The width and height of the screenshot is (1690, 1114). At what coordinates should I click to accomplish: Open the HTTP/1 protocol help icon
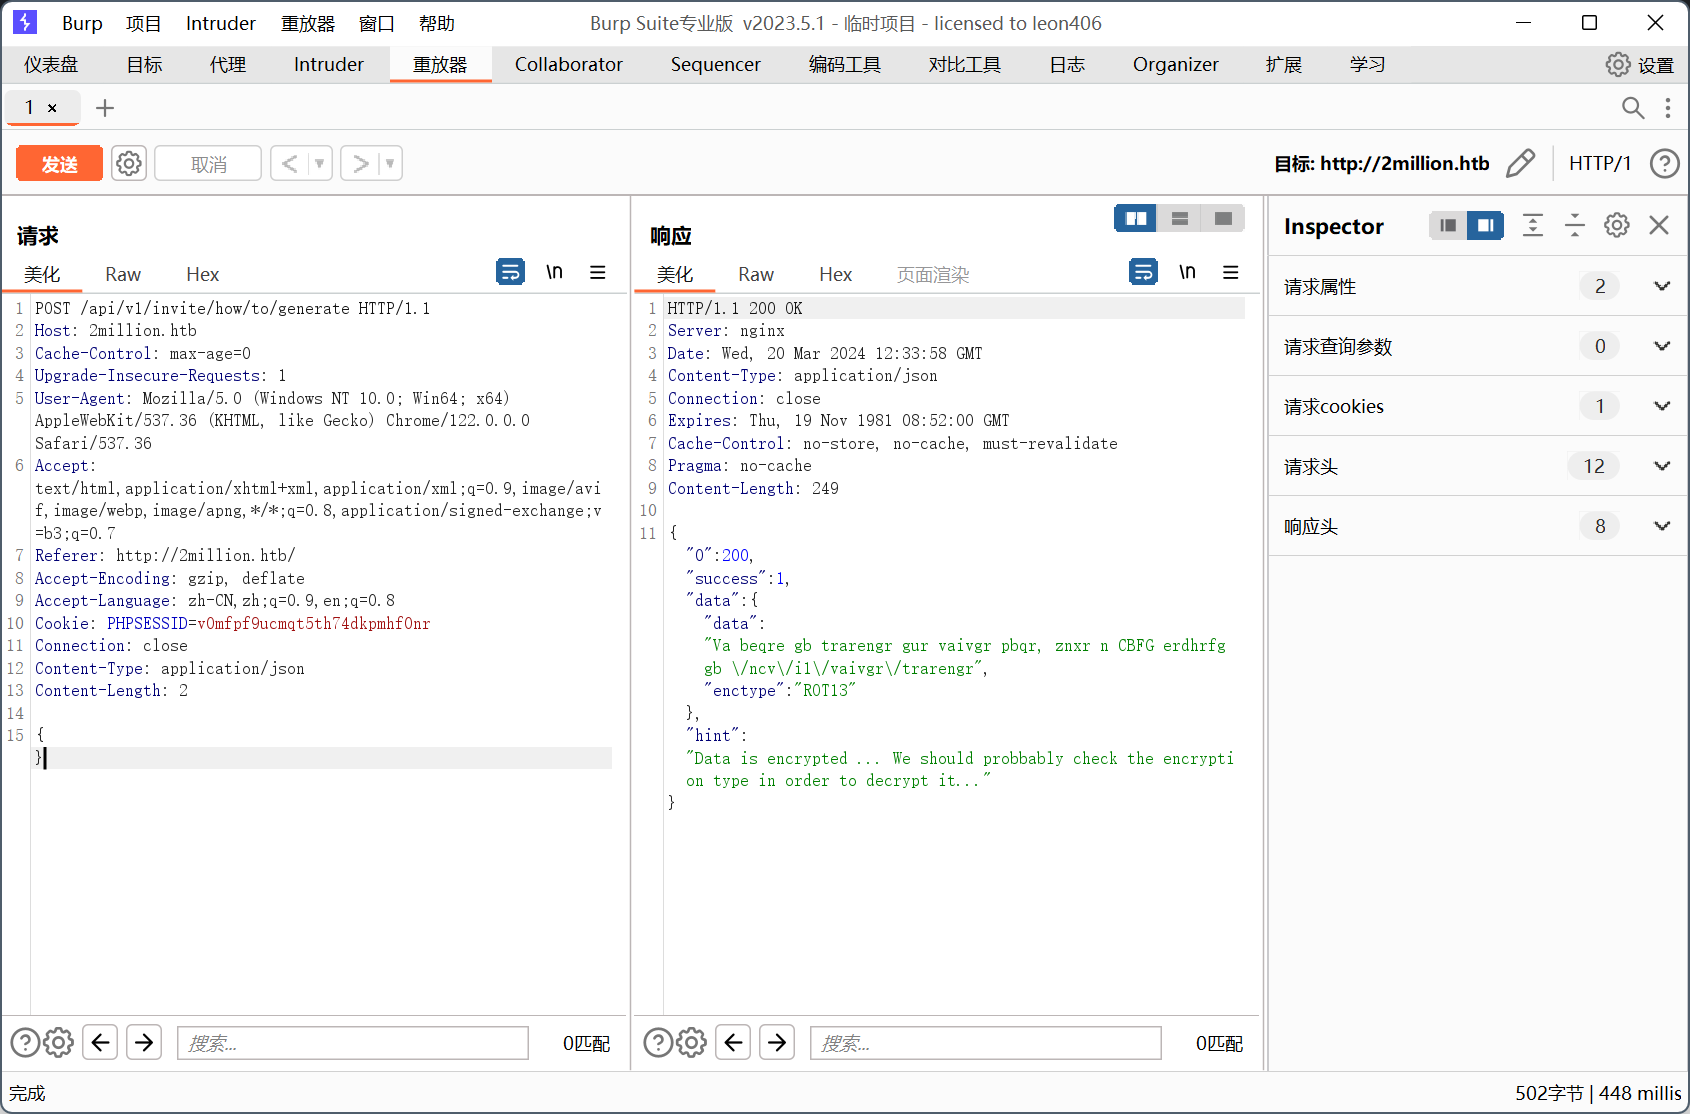[x=1664, y=163]
